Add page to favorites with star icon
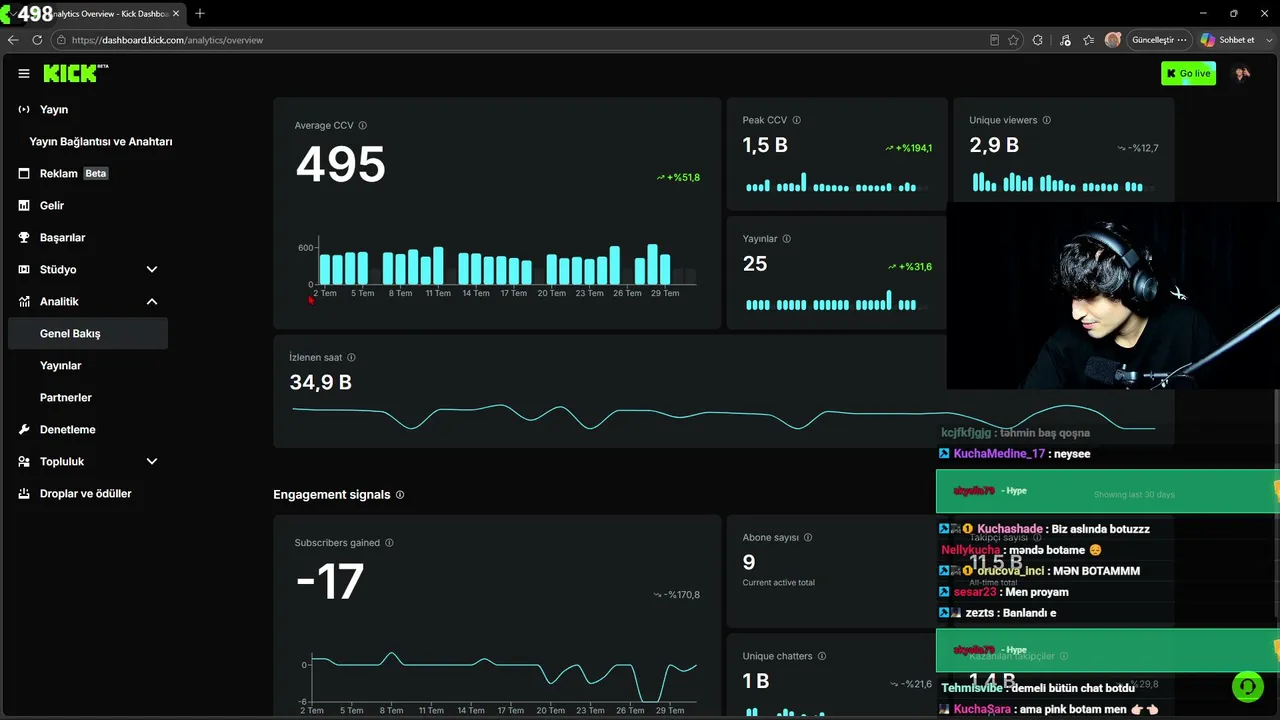The width and height of the screenshot is (1280, 720). (x=1013, y=40)
